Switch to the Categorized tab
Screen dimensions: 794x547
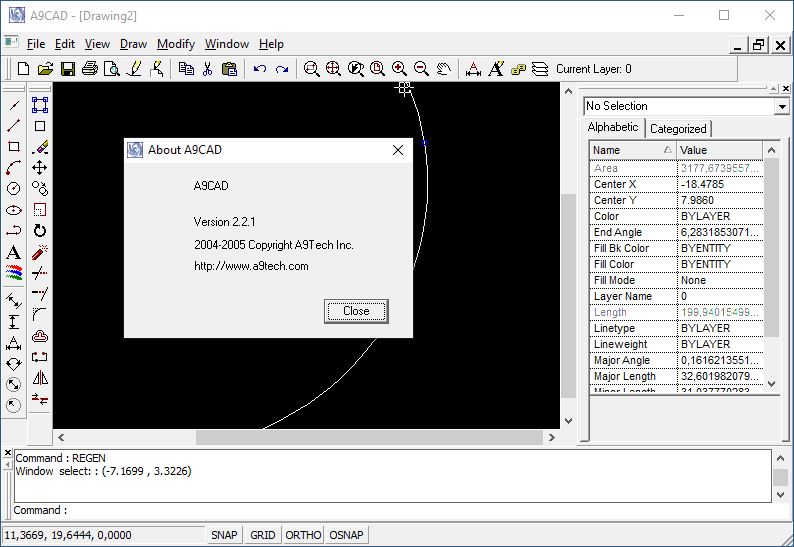[x=678, y=129]
